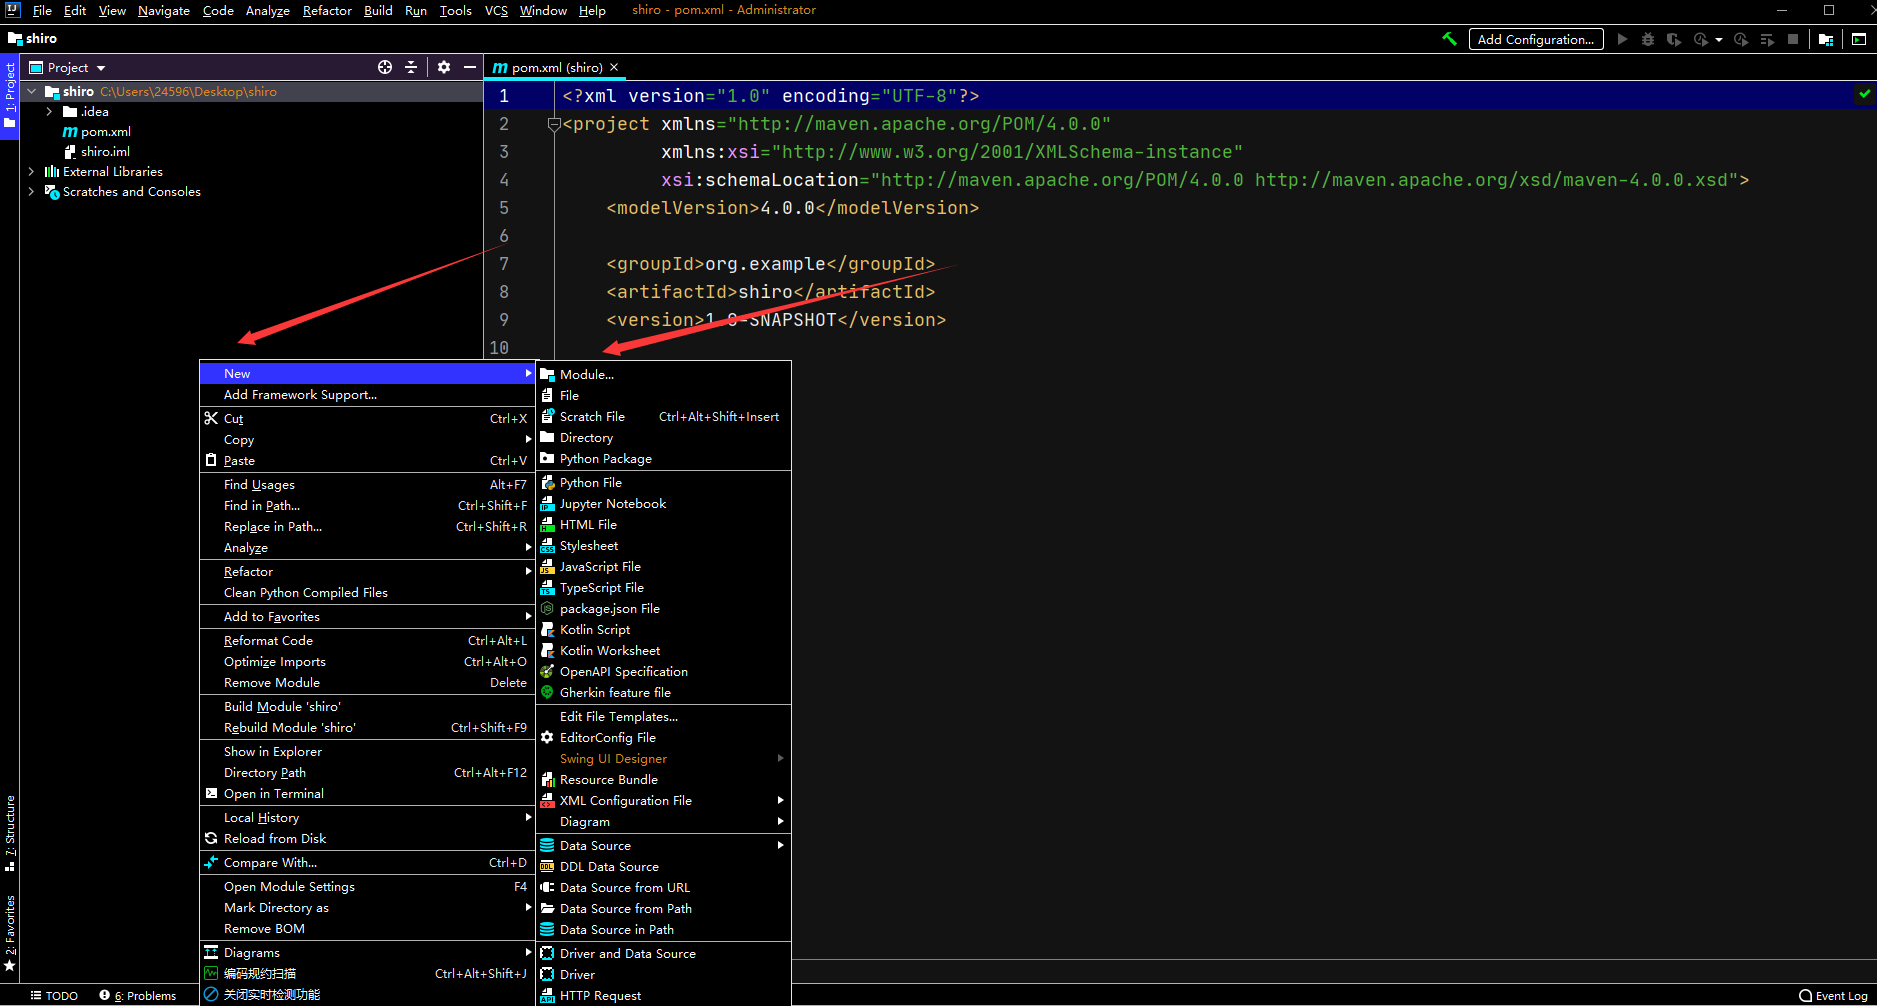Click Edit File Templates... entry
Viewport: 1877px width, 1006px height.
[664, 716]
